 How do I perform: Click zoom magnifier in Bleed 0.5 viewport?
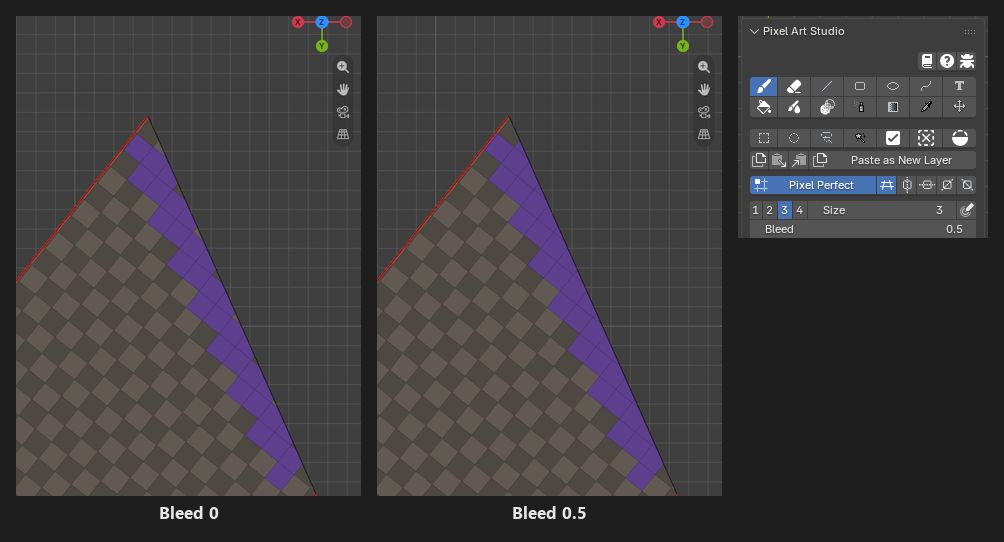tap(704, 67)
